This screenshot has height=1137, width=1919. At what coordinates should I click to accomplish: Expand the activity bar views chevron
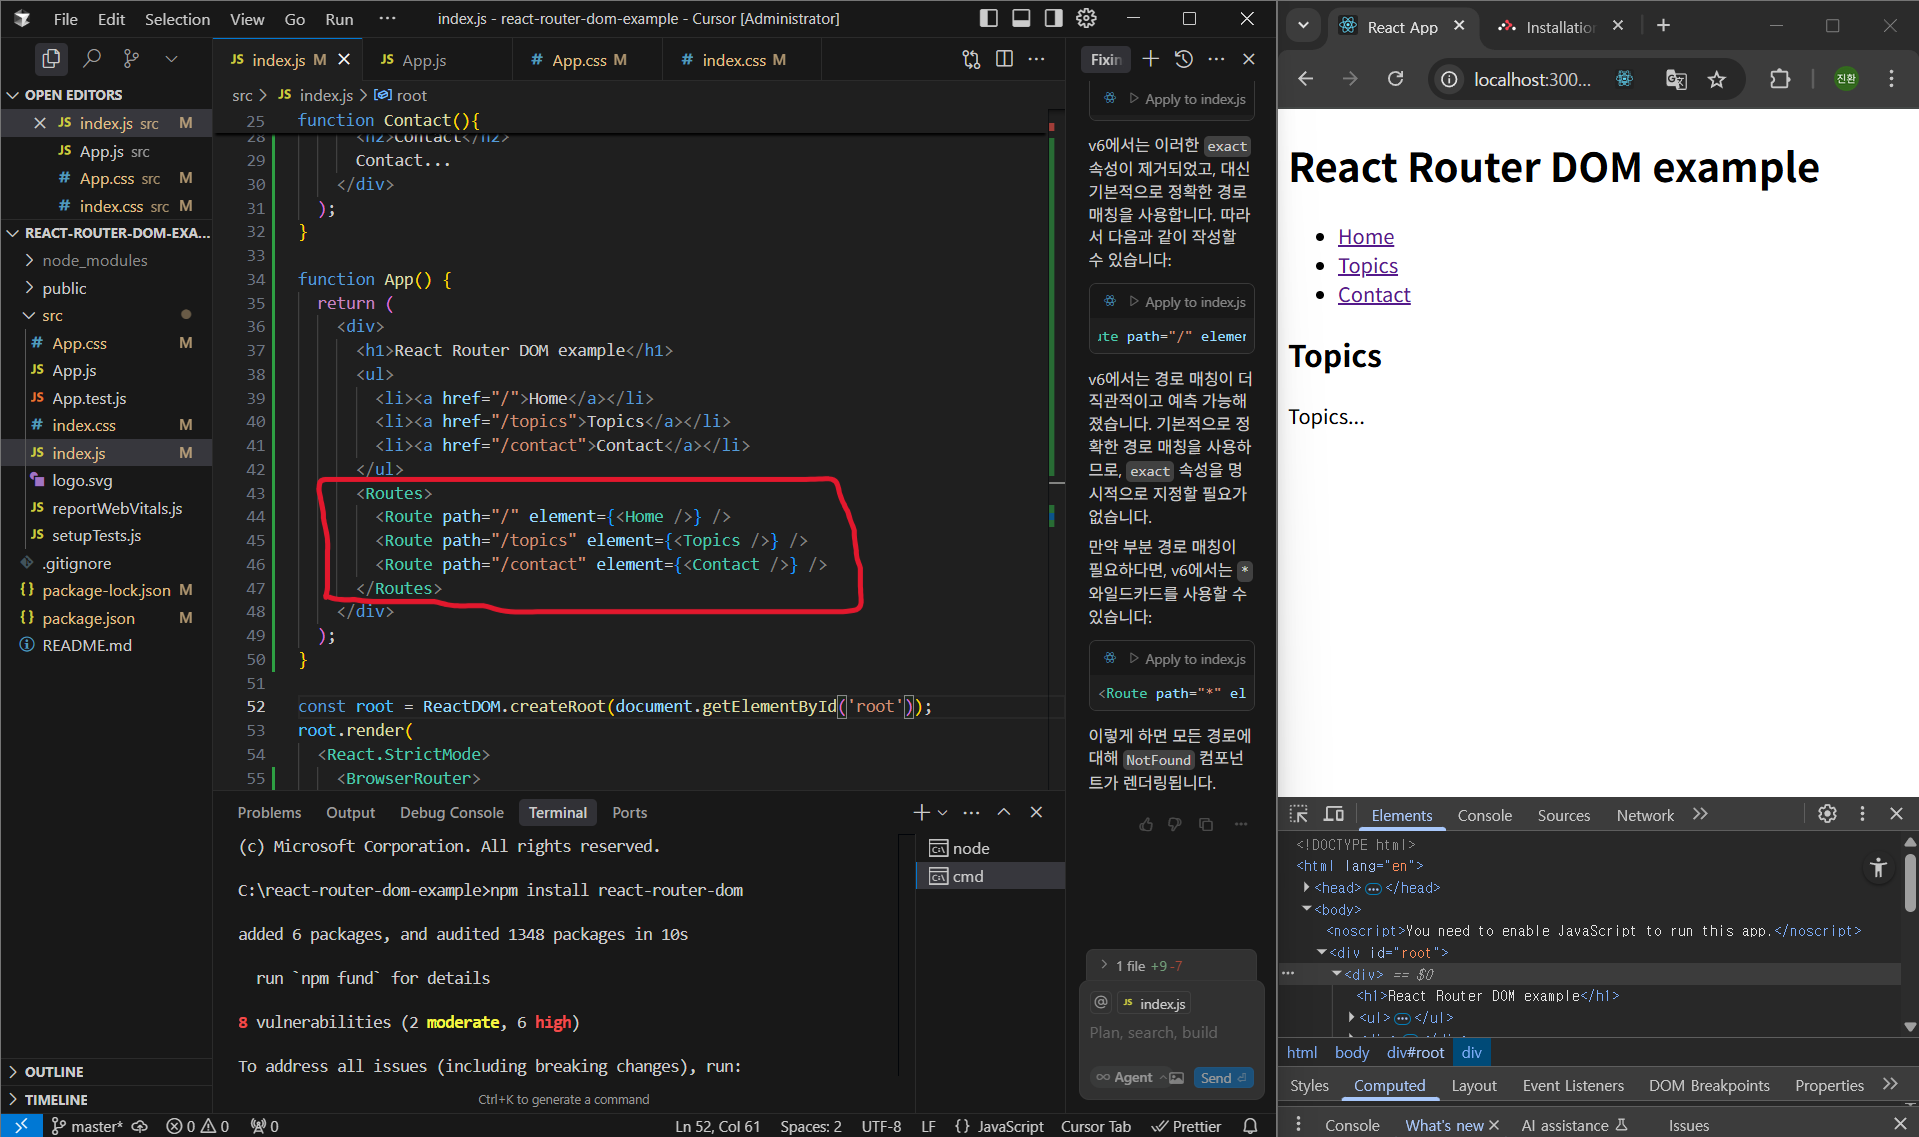(171, 59)
